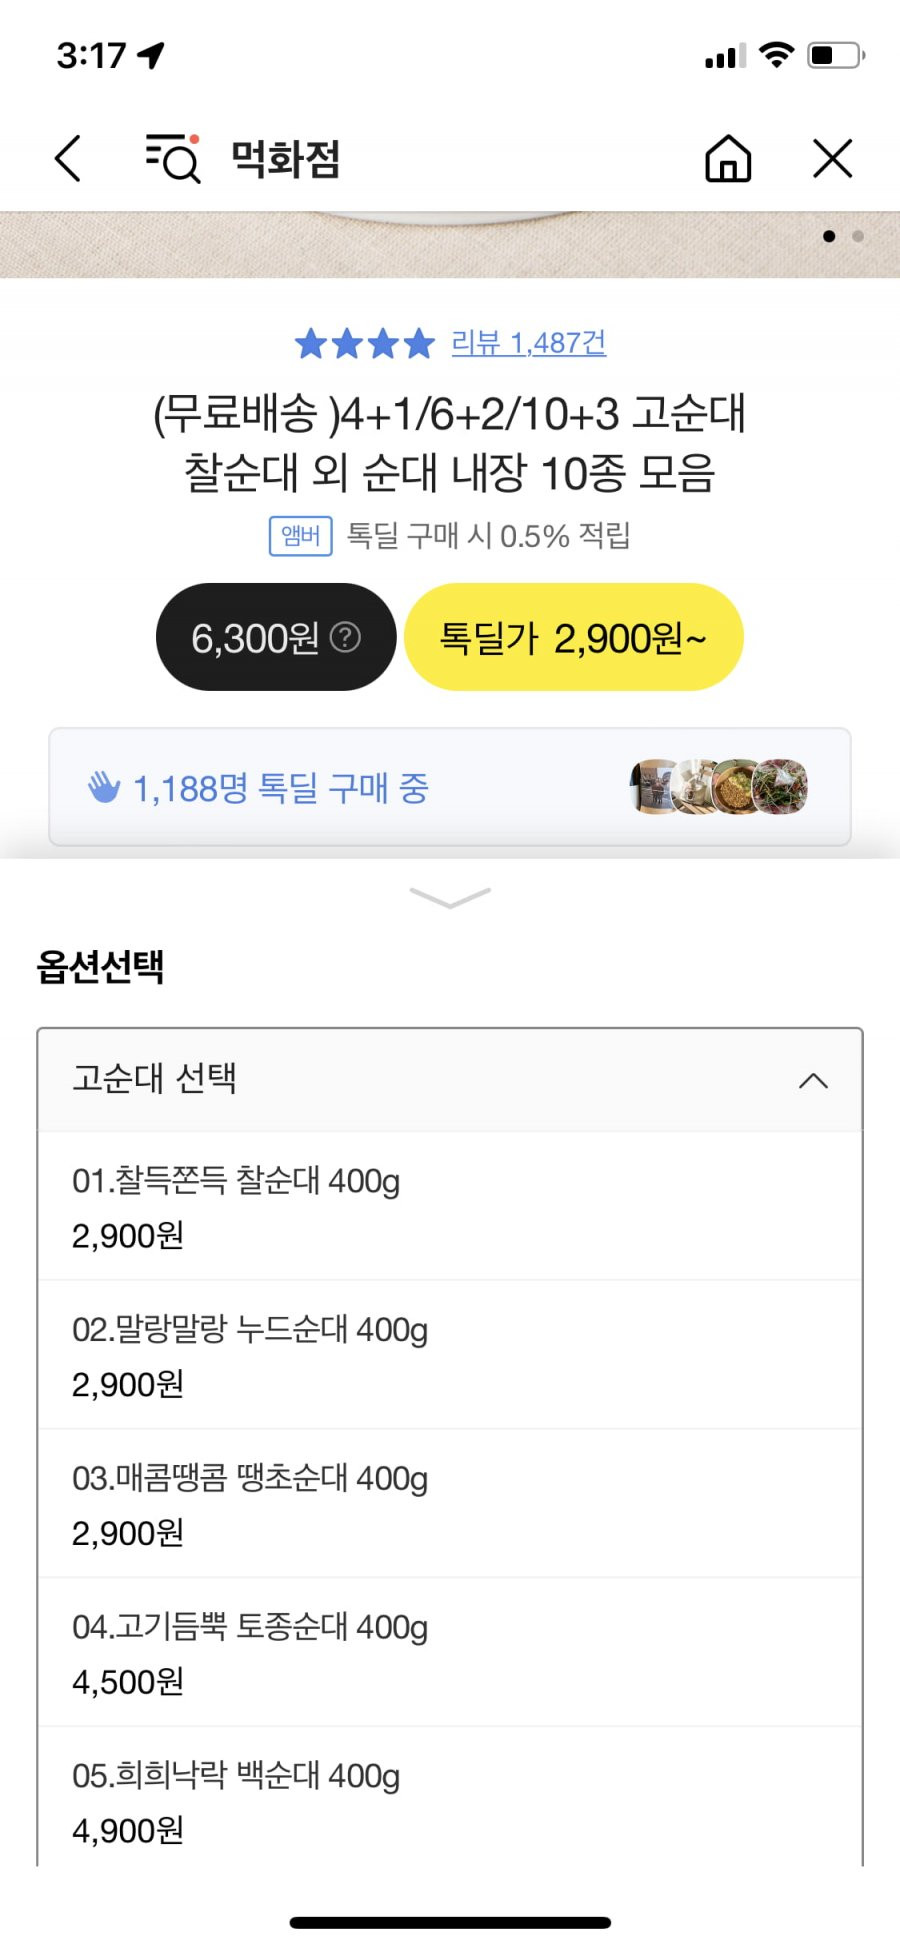Tap the blue star rating icons
Image resolution: width=900 pixels, height=1948 pixels.
365,344
